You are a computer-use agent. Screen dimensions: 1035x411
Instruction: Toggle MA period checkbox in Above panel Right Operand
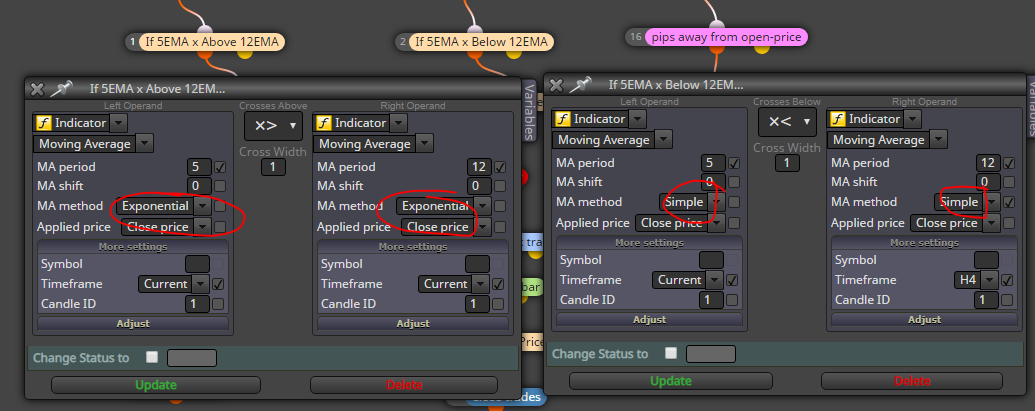point(500,167)
